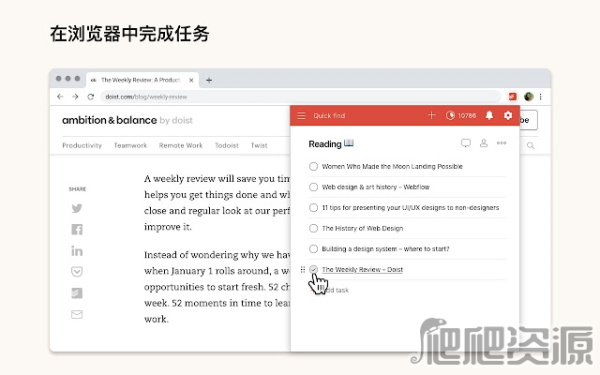
Task: Complete 'Web design & art history - Webflow' task
Action: (x=313, y=187)
